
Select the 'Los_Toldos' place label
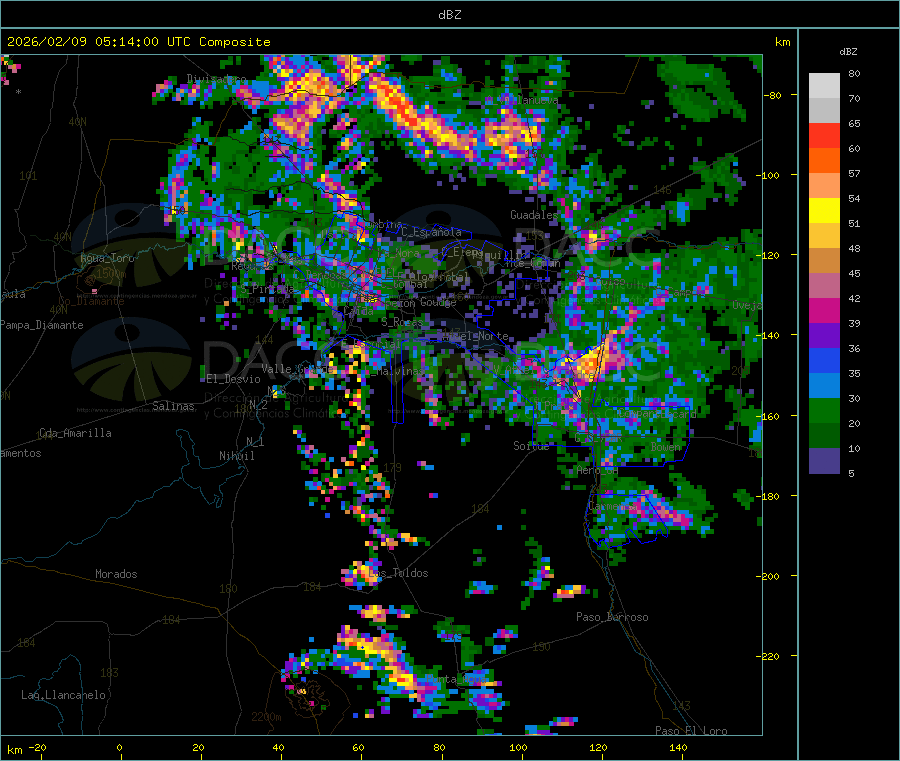[399, 573]
